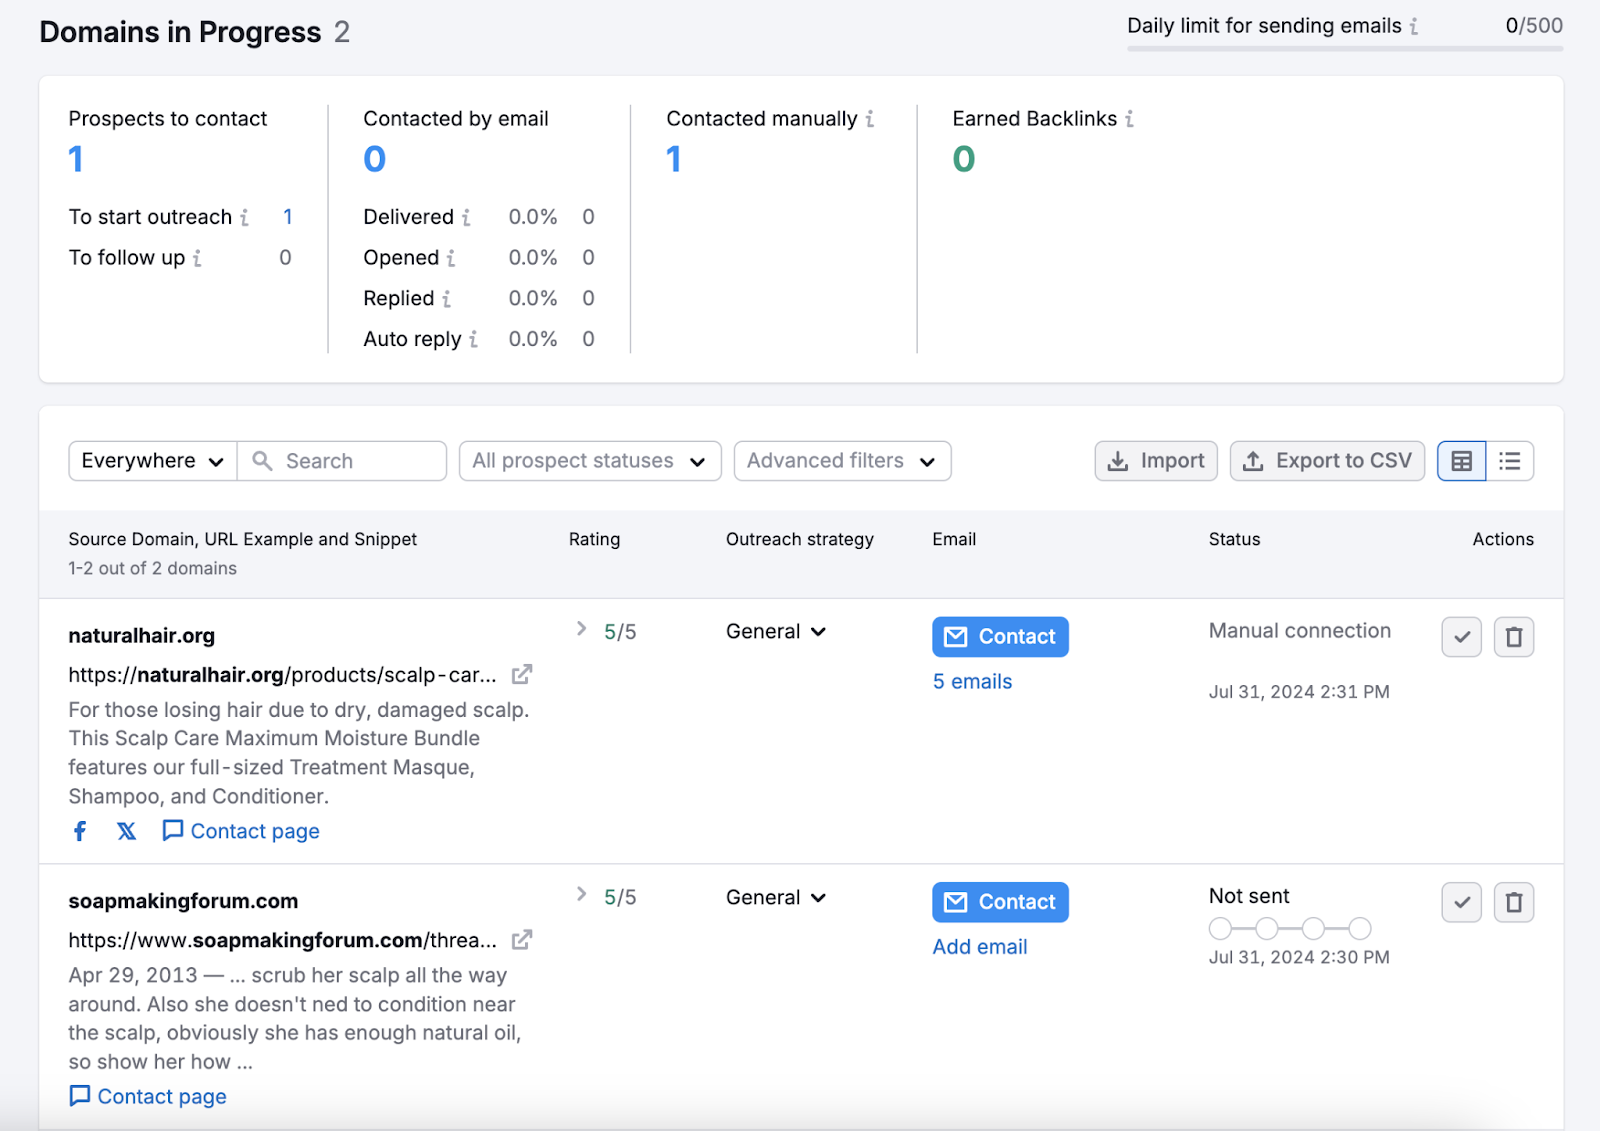Viewport: 1600px width, 1131px height.
Task: Mark naturalhair.org as done with checkmark
Action: (x=1461, y=637)
